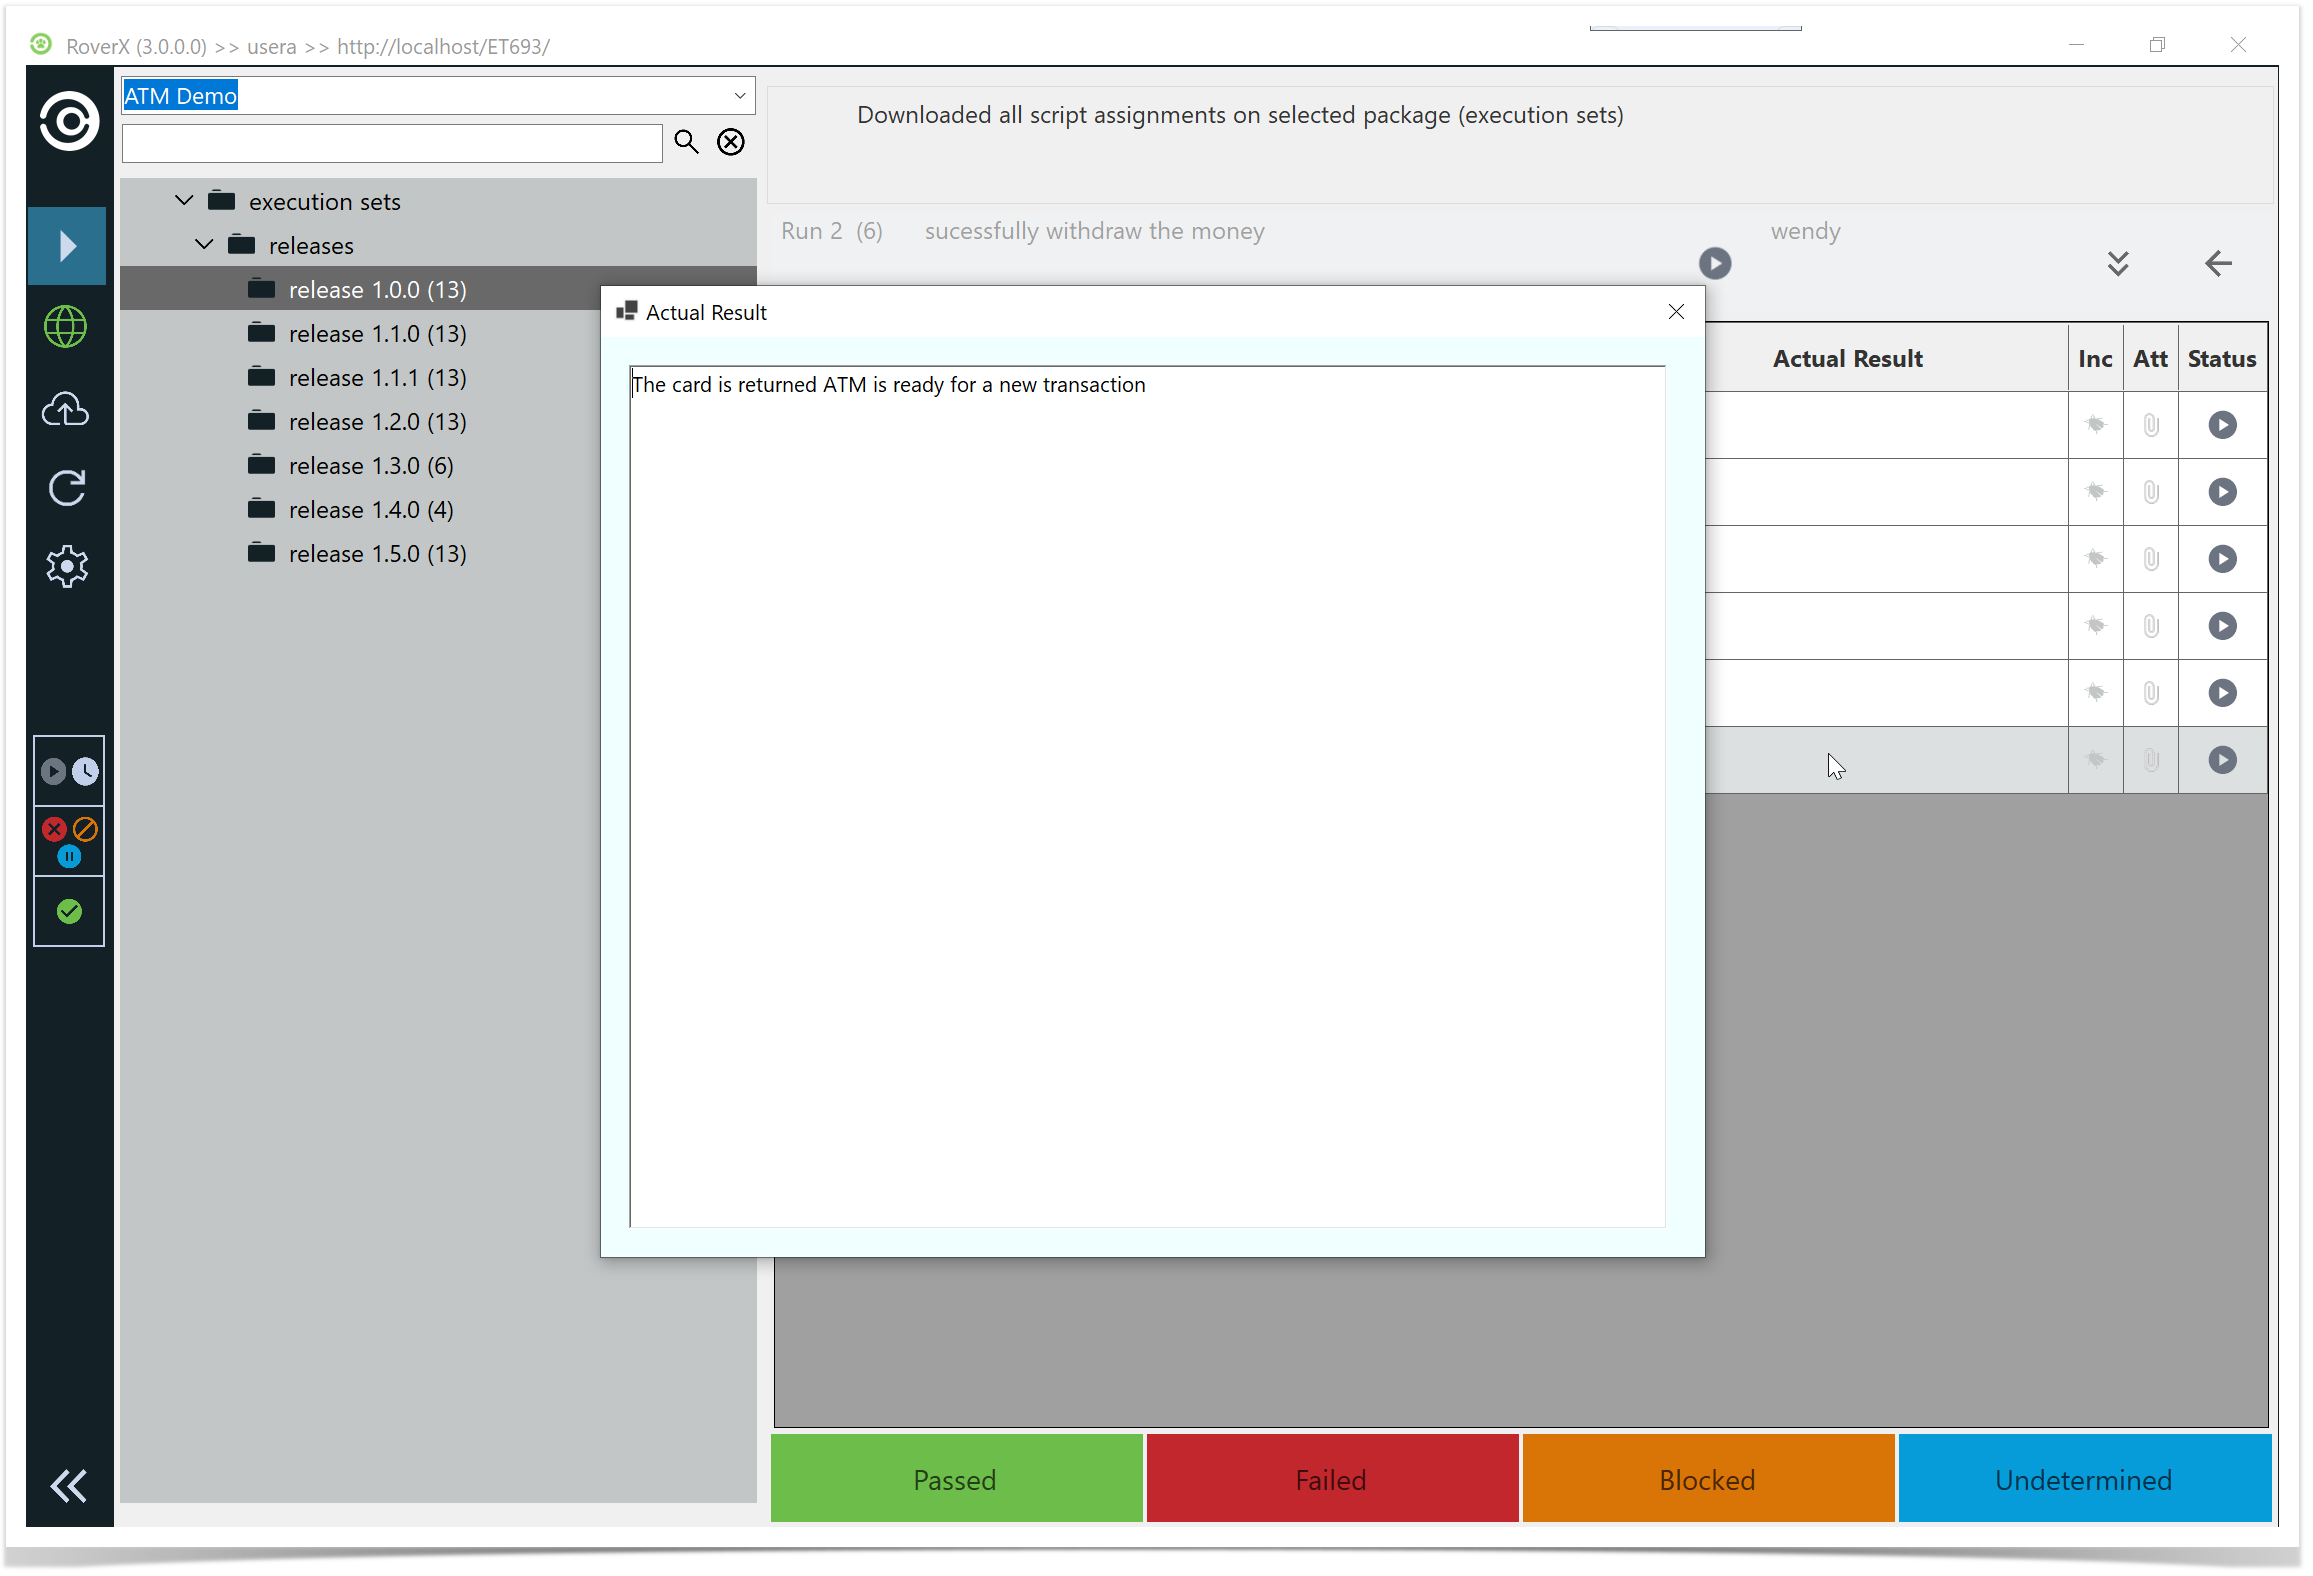Mark step as Failed

point(1331,1479)
